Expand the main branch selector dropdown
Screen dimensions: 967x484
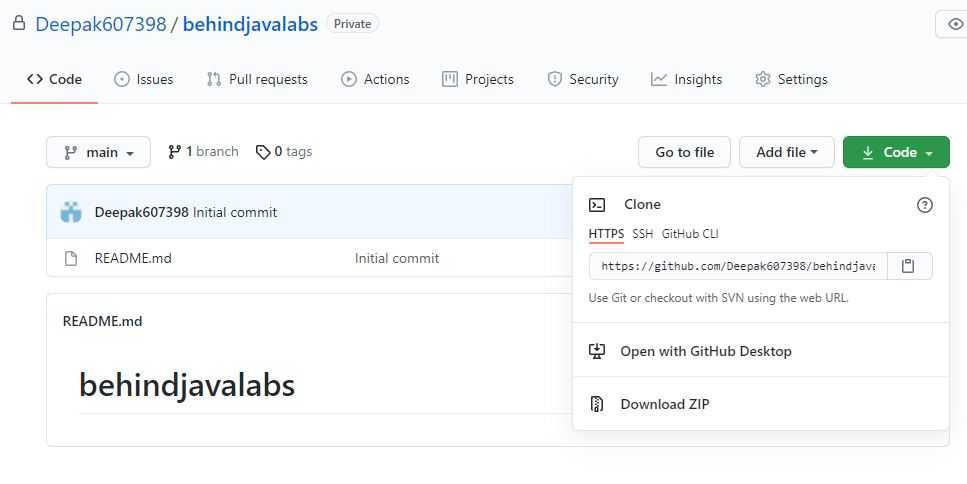click(x=98, y=152)
